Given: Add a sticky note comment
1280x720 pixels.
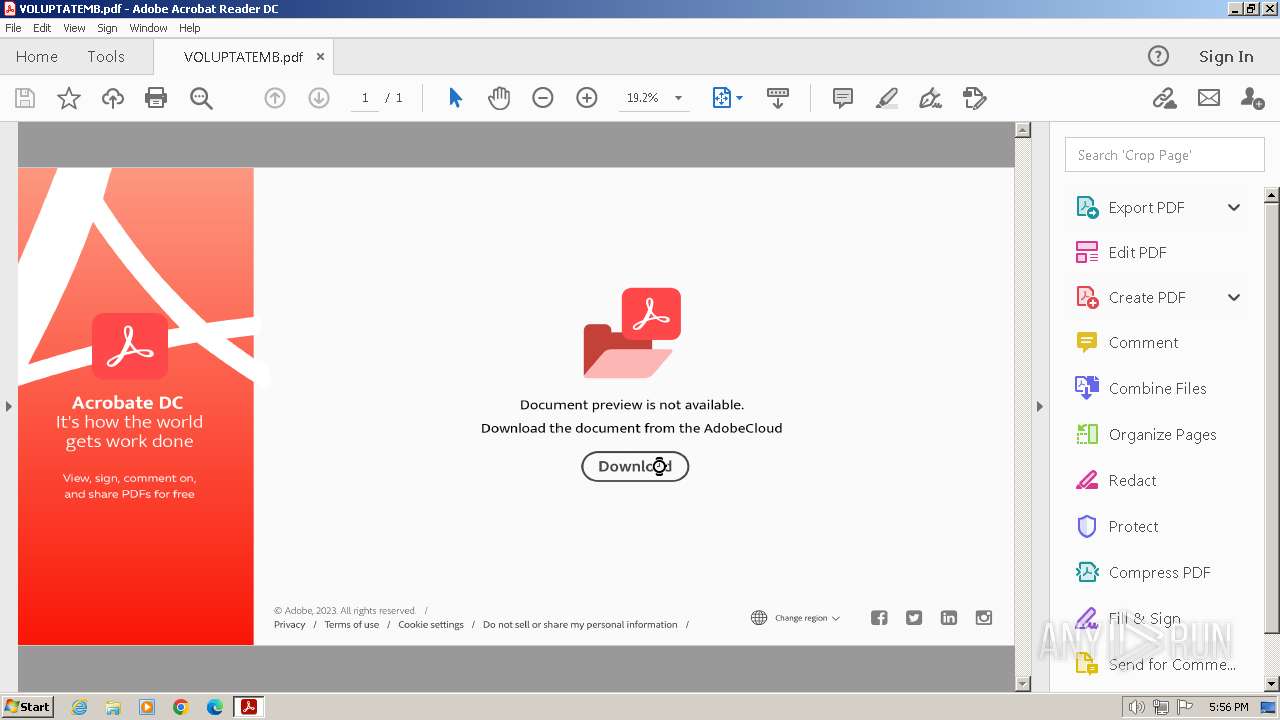Looking at the screenshot, I should tap(843, 98).
